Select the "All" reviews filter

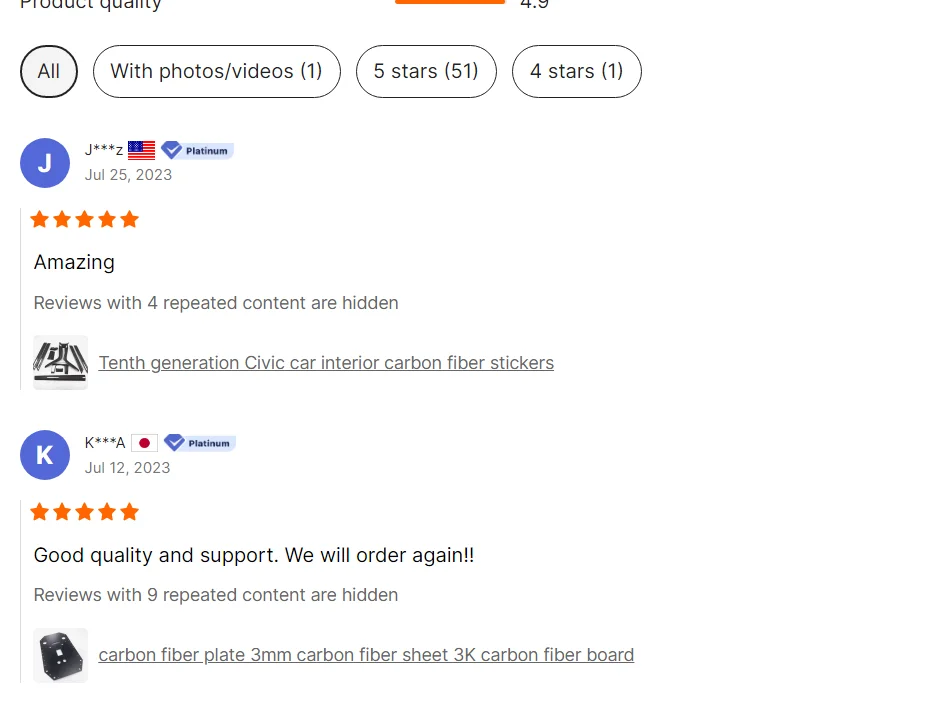click(49, 72)
